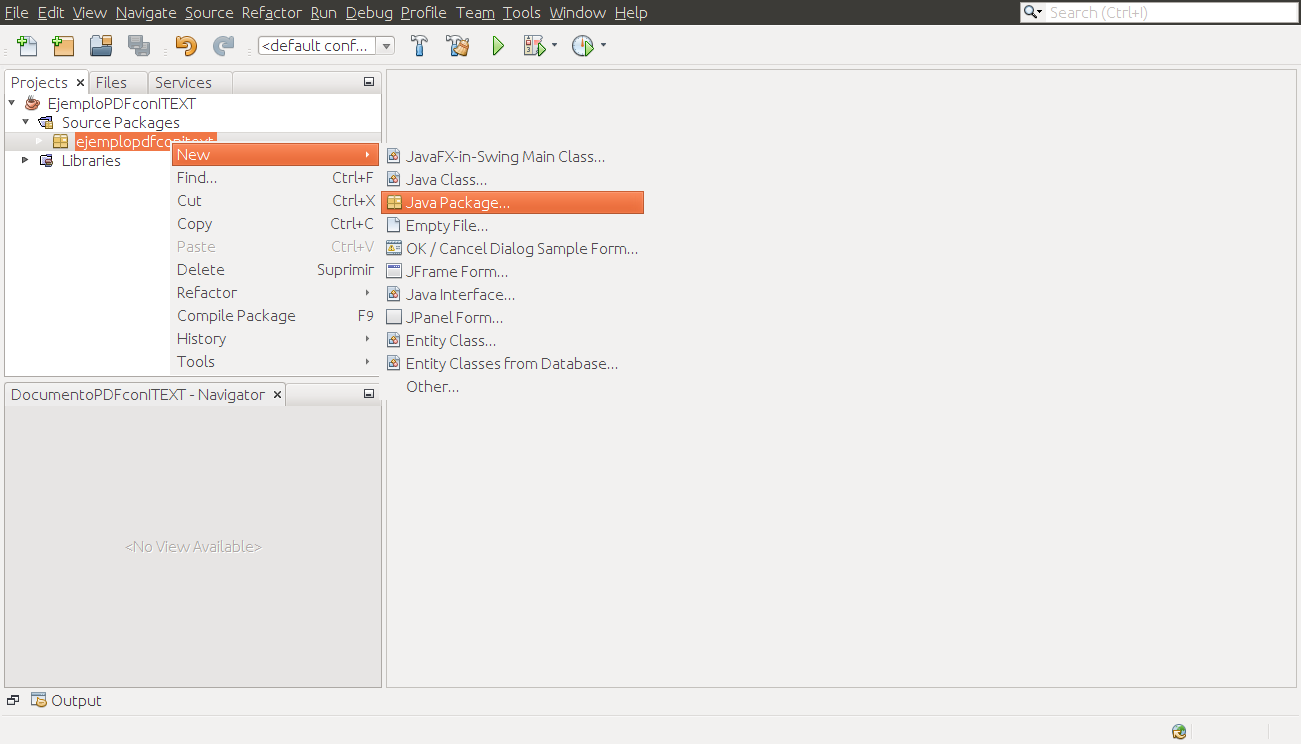The image size is (1301, 744).
Task: Expand the Libraries node in the Projects tree
Action: [24, 160]
